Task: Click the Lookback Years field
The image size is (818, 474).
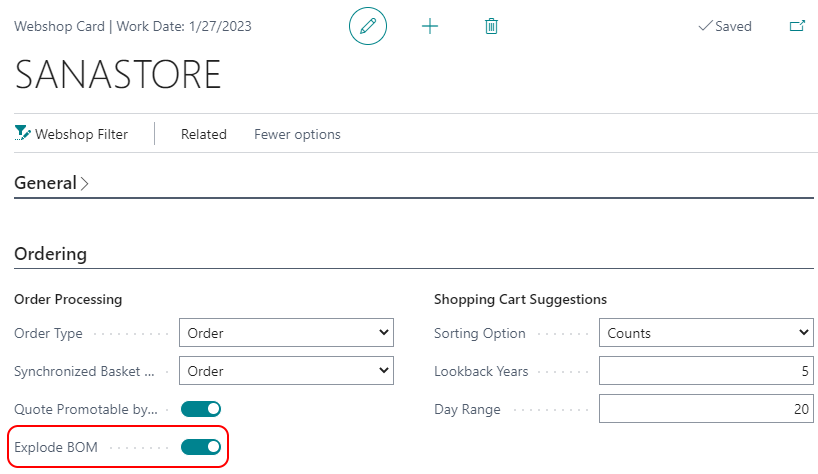Action: 706,371
